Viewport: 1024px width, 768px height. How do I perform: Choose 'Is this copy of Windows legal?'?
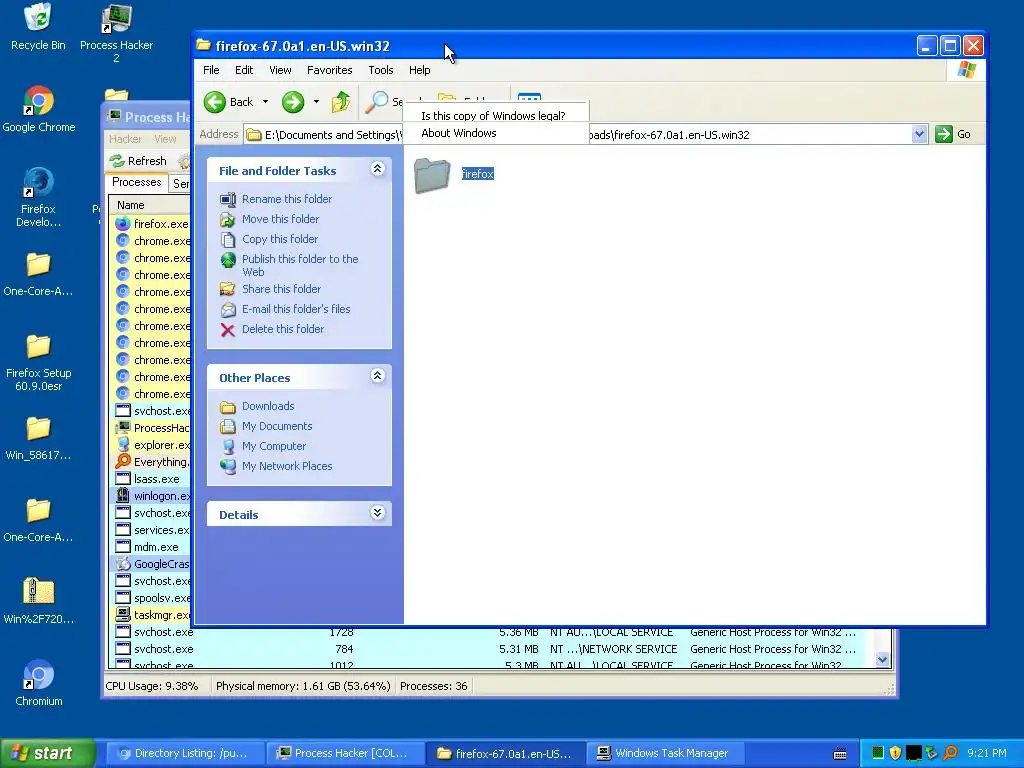tap(493, 116)
